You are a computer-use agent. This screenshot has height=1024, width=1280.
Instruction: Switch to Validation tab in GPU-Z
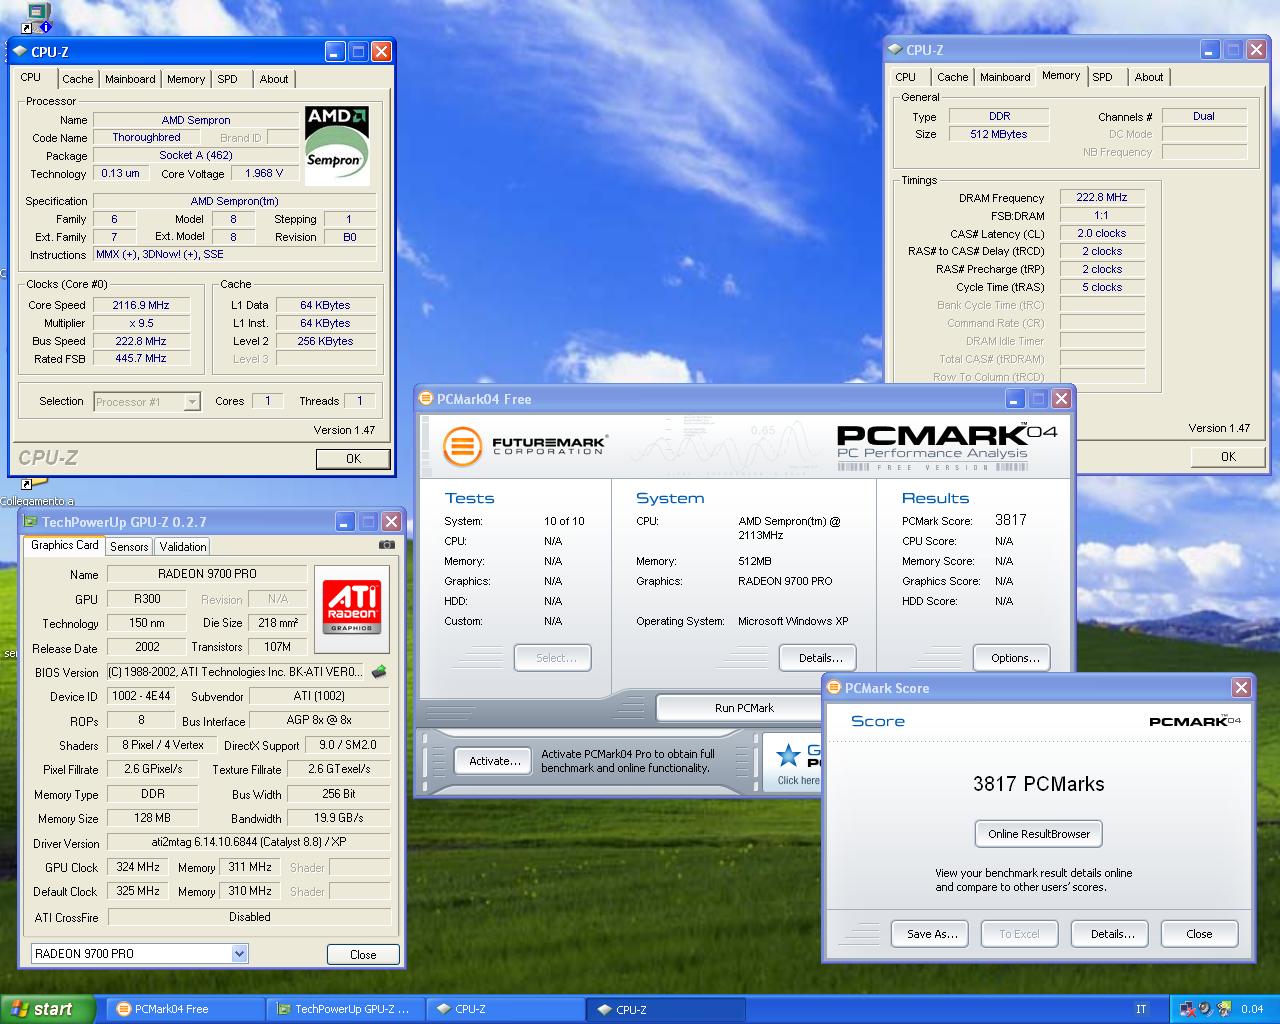183,546
